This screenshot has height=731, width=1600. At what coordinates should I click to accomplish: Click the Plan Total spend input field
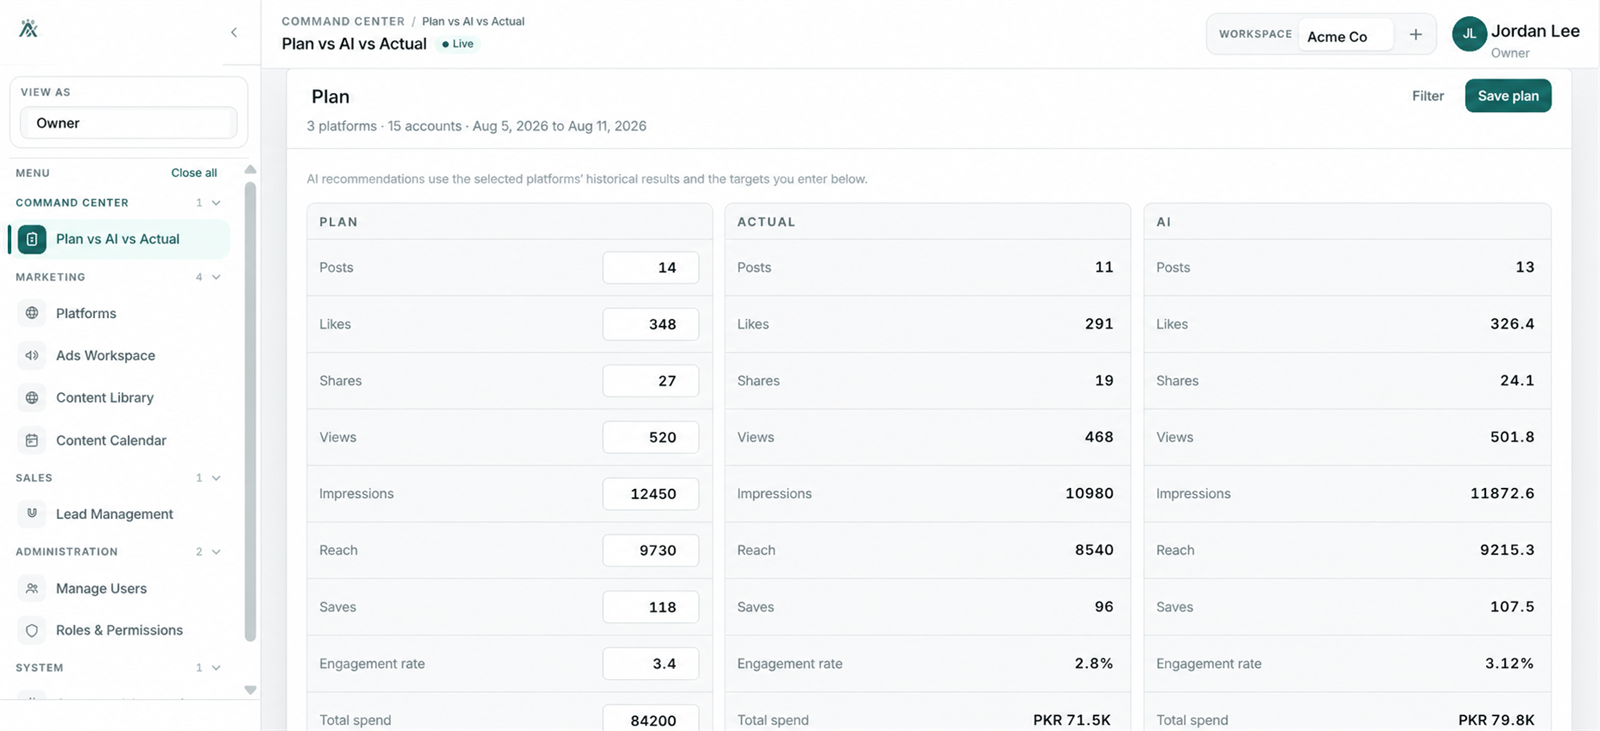coord(650,720)
